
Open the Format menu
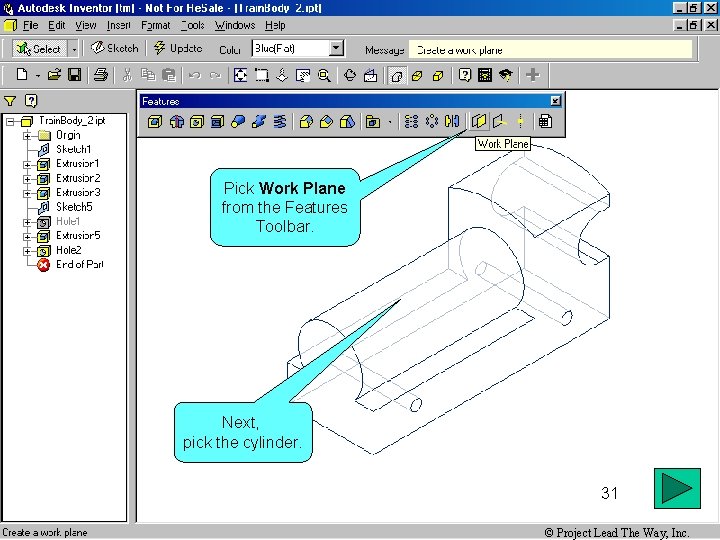pos(155,25)
